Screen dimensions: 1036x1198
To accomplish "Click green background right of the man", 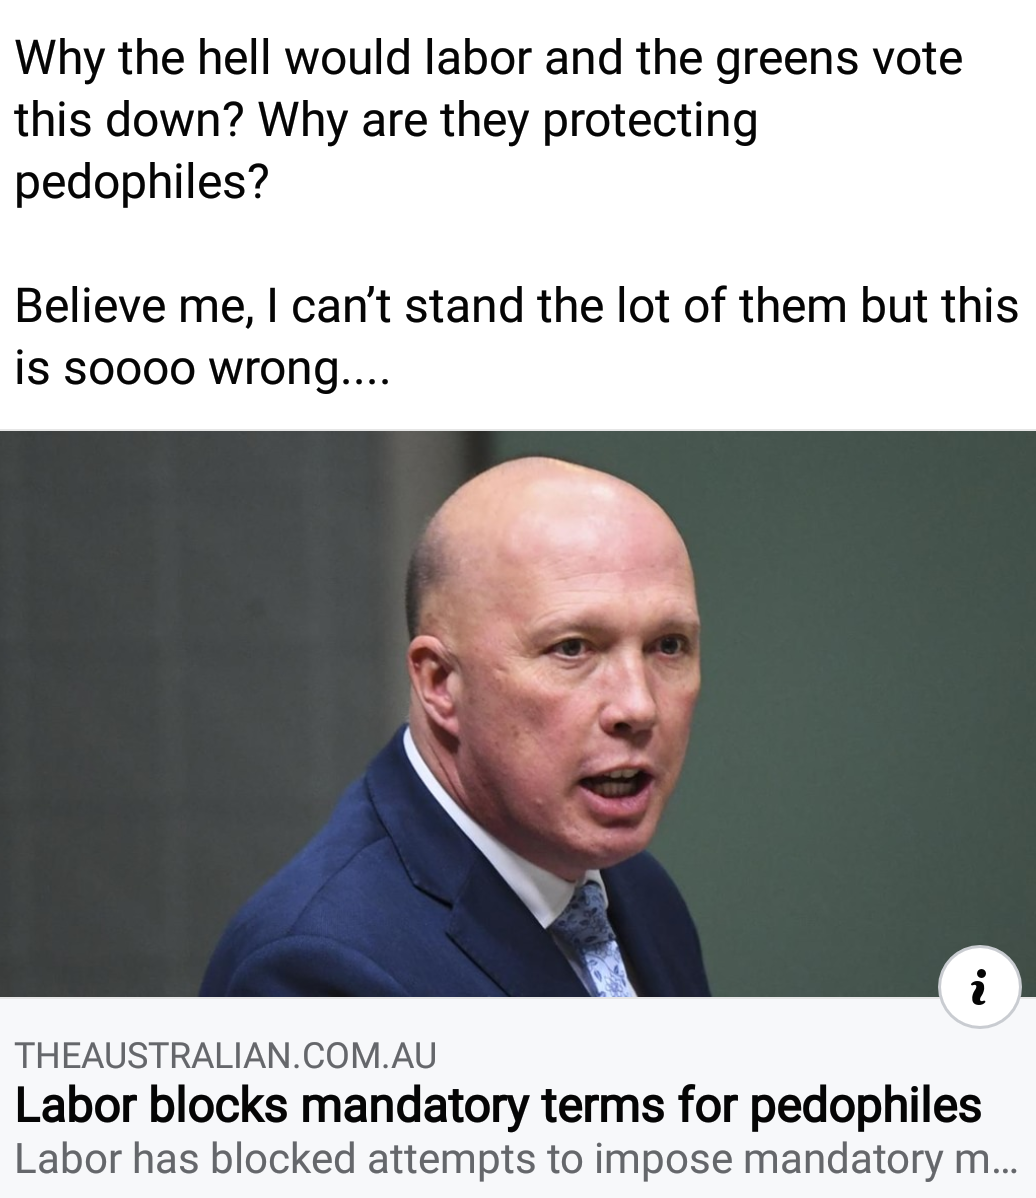I will [x=856, y=688].
